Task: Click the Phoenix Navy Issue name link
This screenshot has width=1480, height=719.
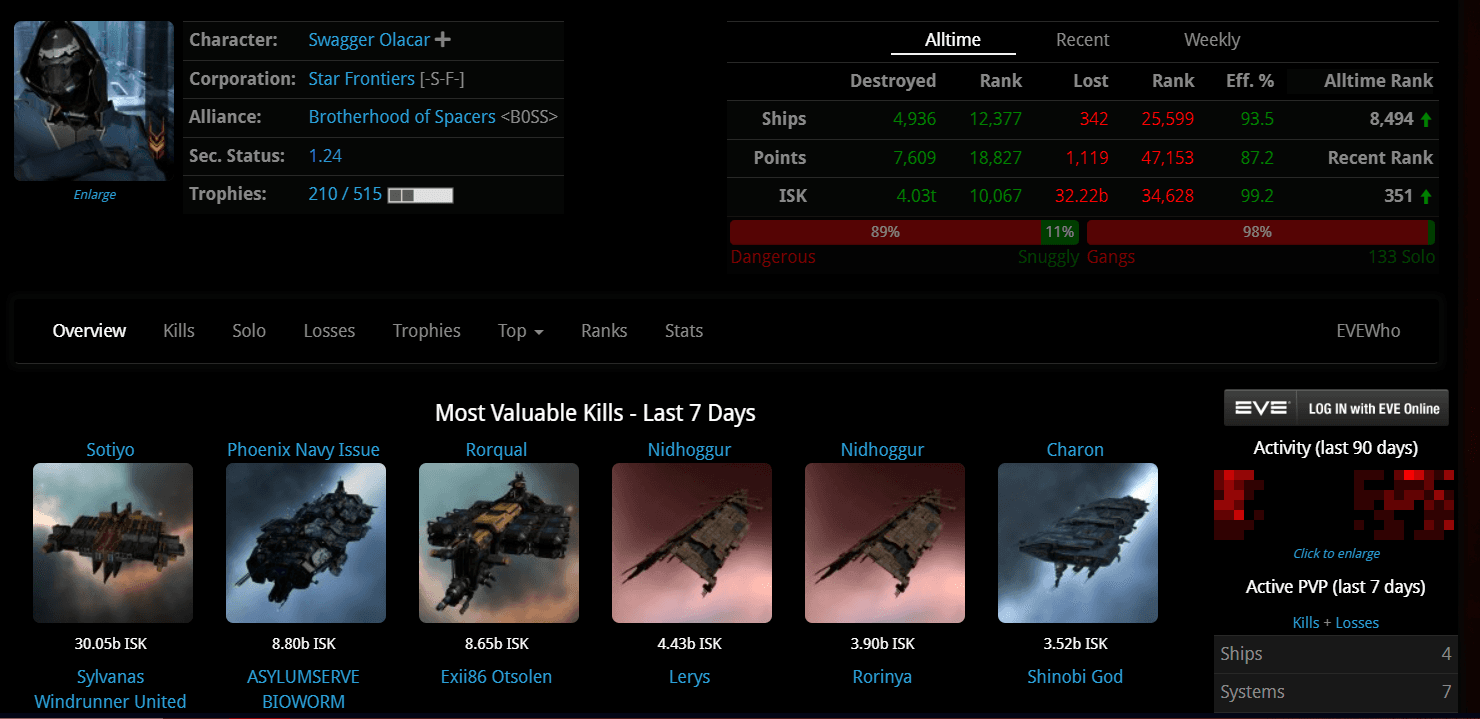Action: coord(303,450)
